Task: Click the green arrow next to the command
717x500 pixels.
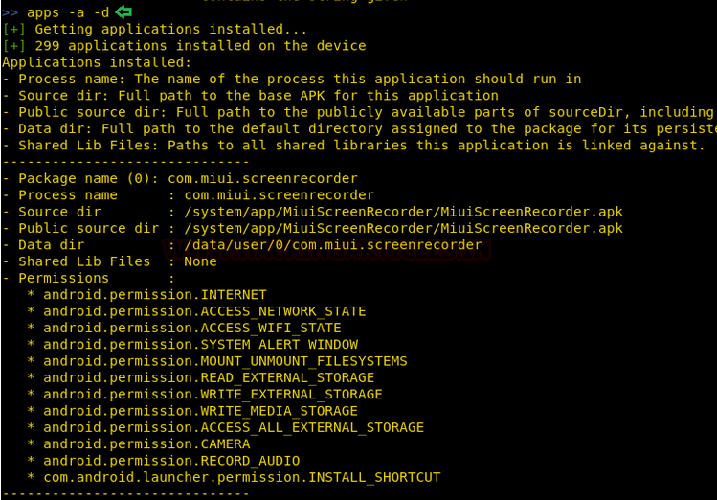Action: point(123,12)
